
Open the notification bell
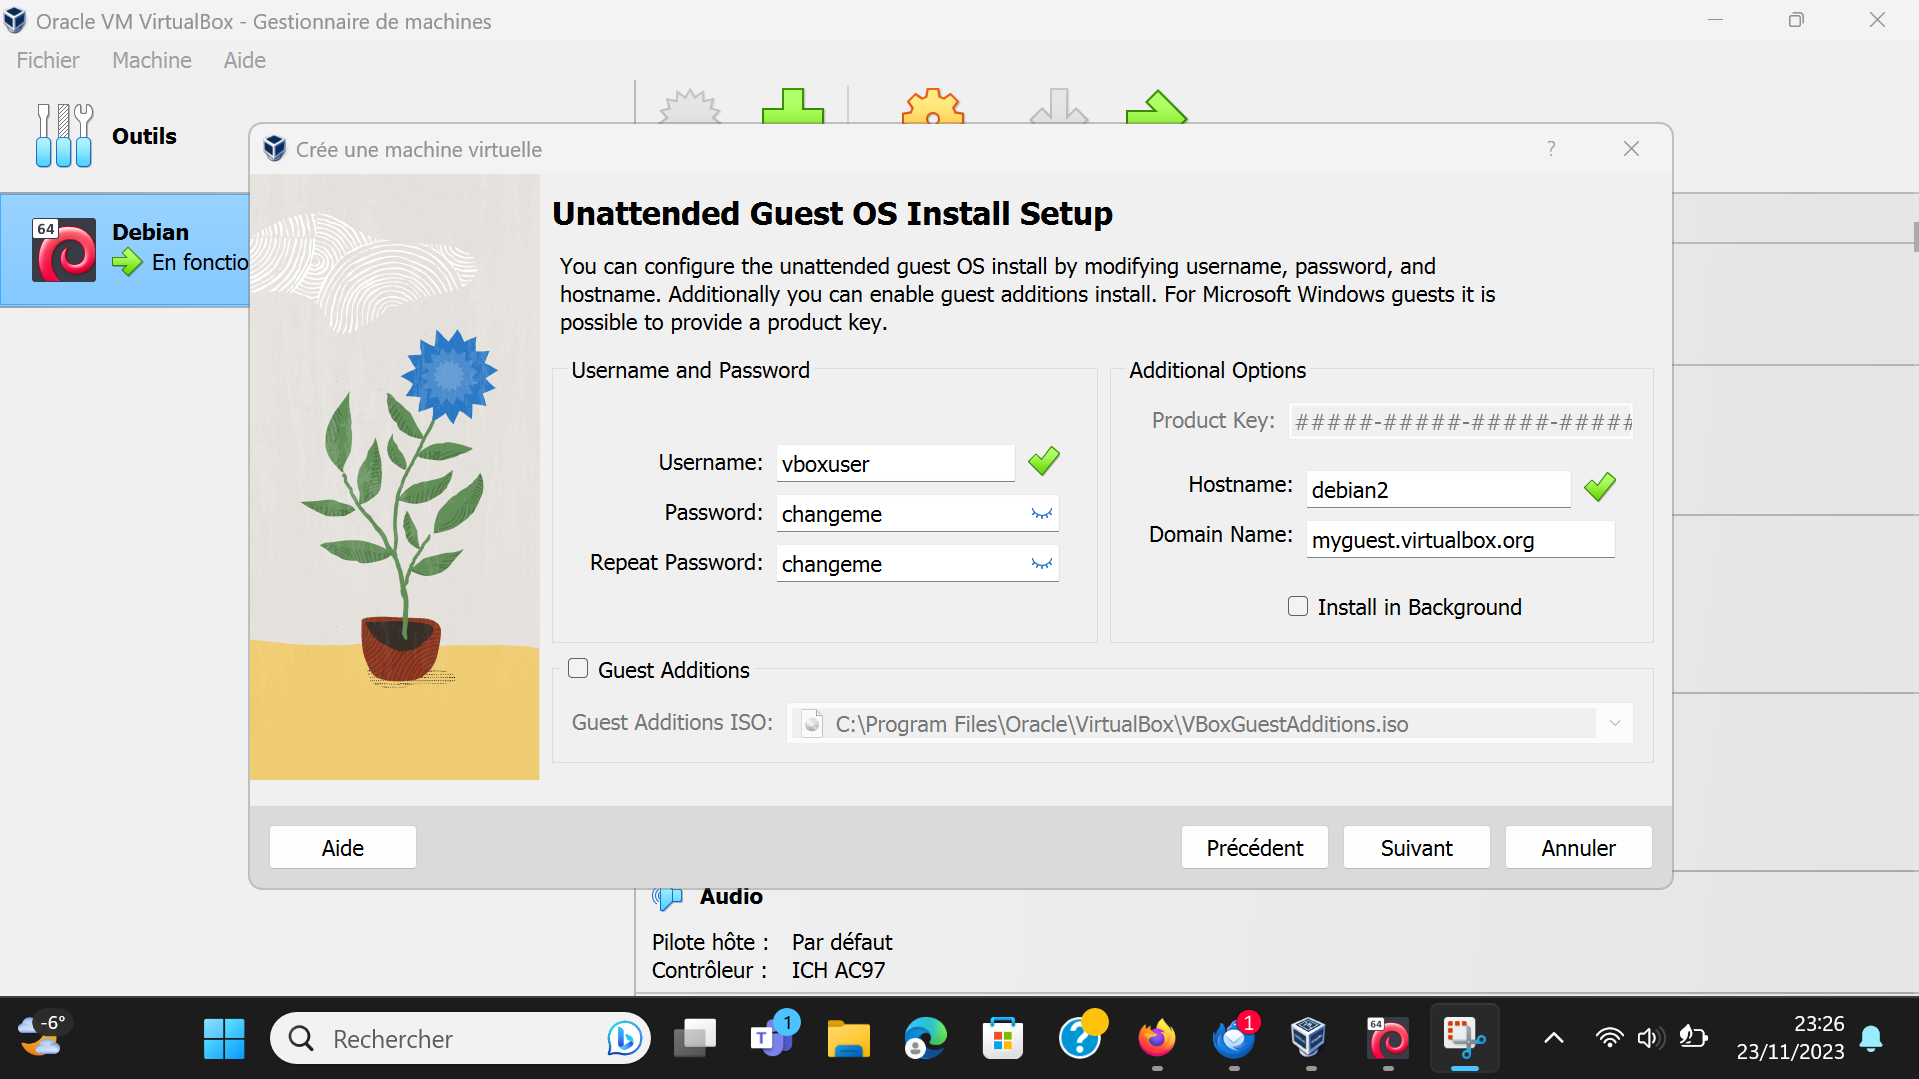[1871, 1039]
